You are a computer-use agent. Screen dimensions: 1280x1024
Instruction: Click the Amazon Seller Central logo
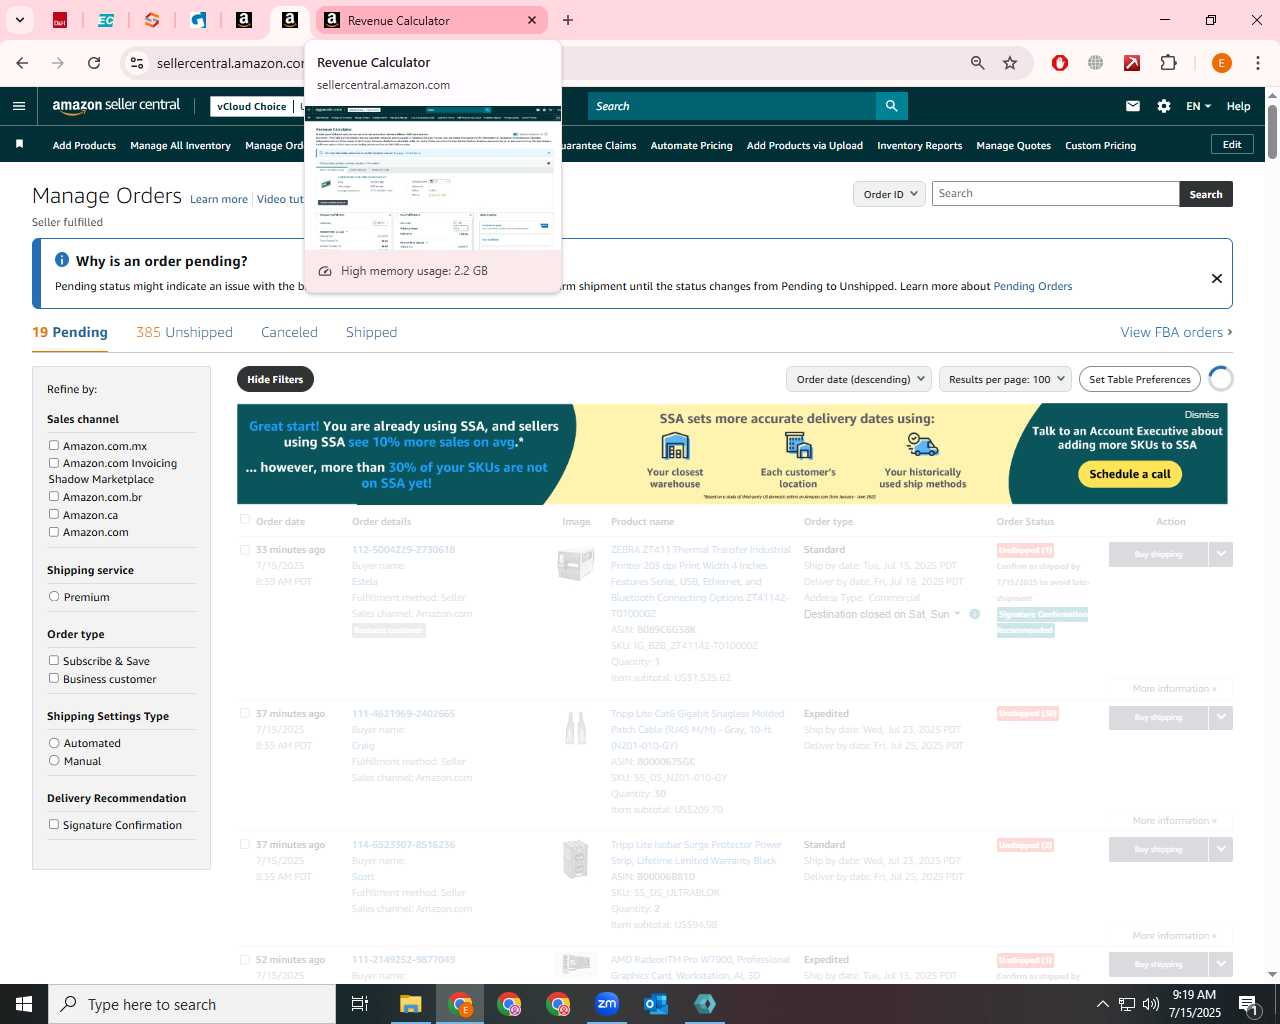pos(116,105)
